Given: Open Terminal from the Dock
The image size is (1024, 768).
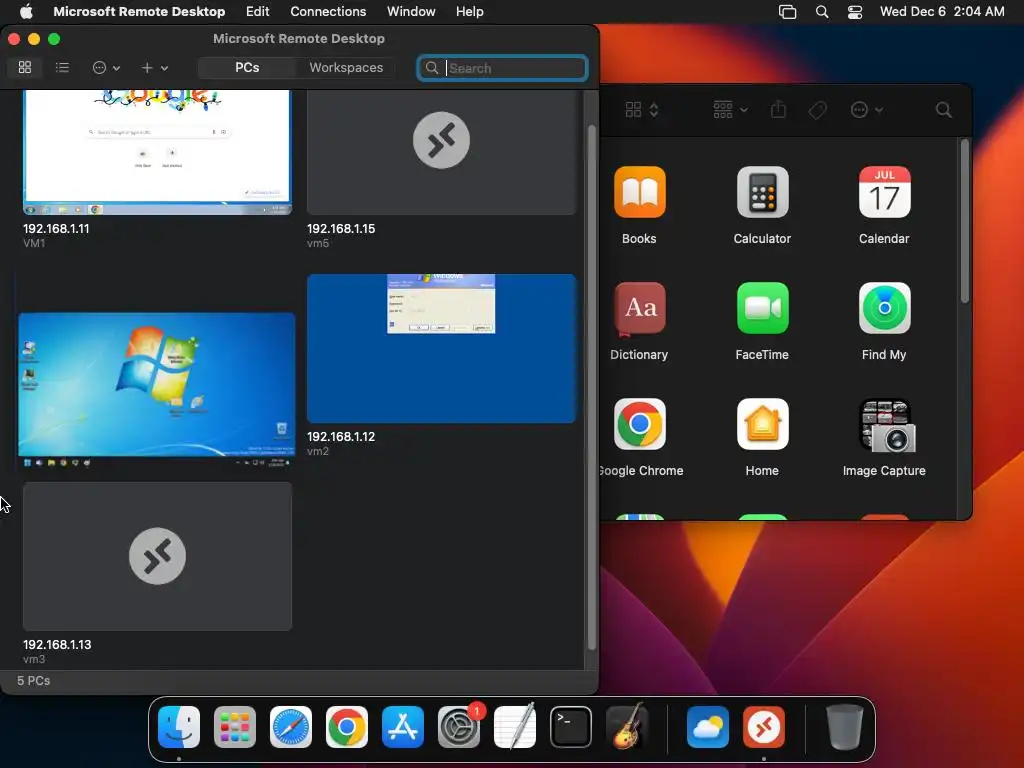Looking at the screenshot, I should 571,727.
